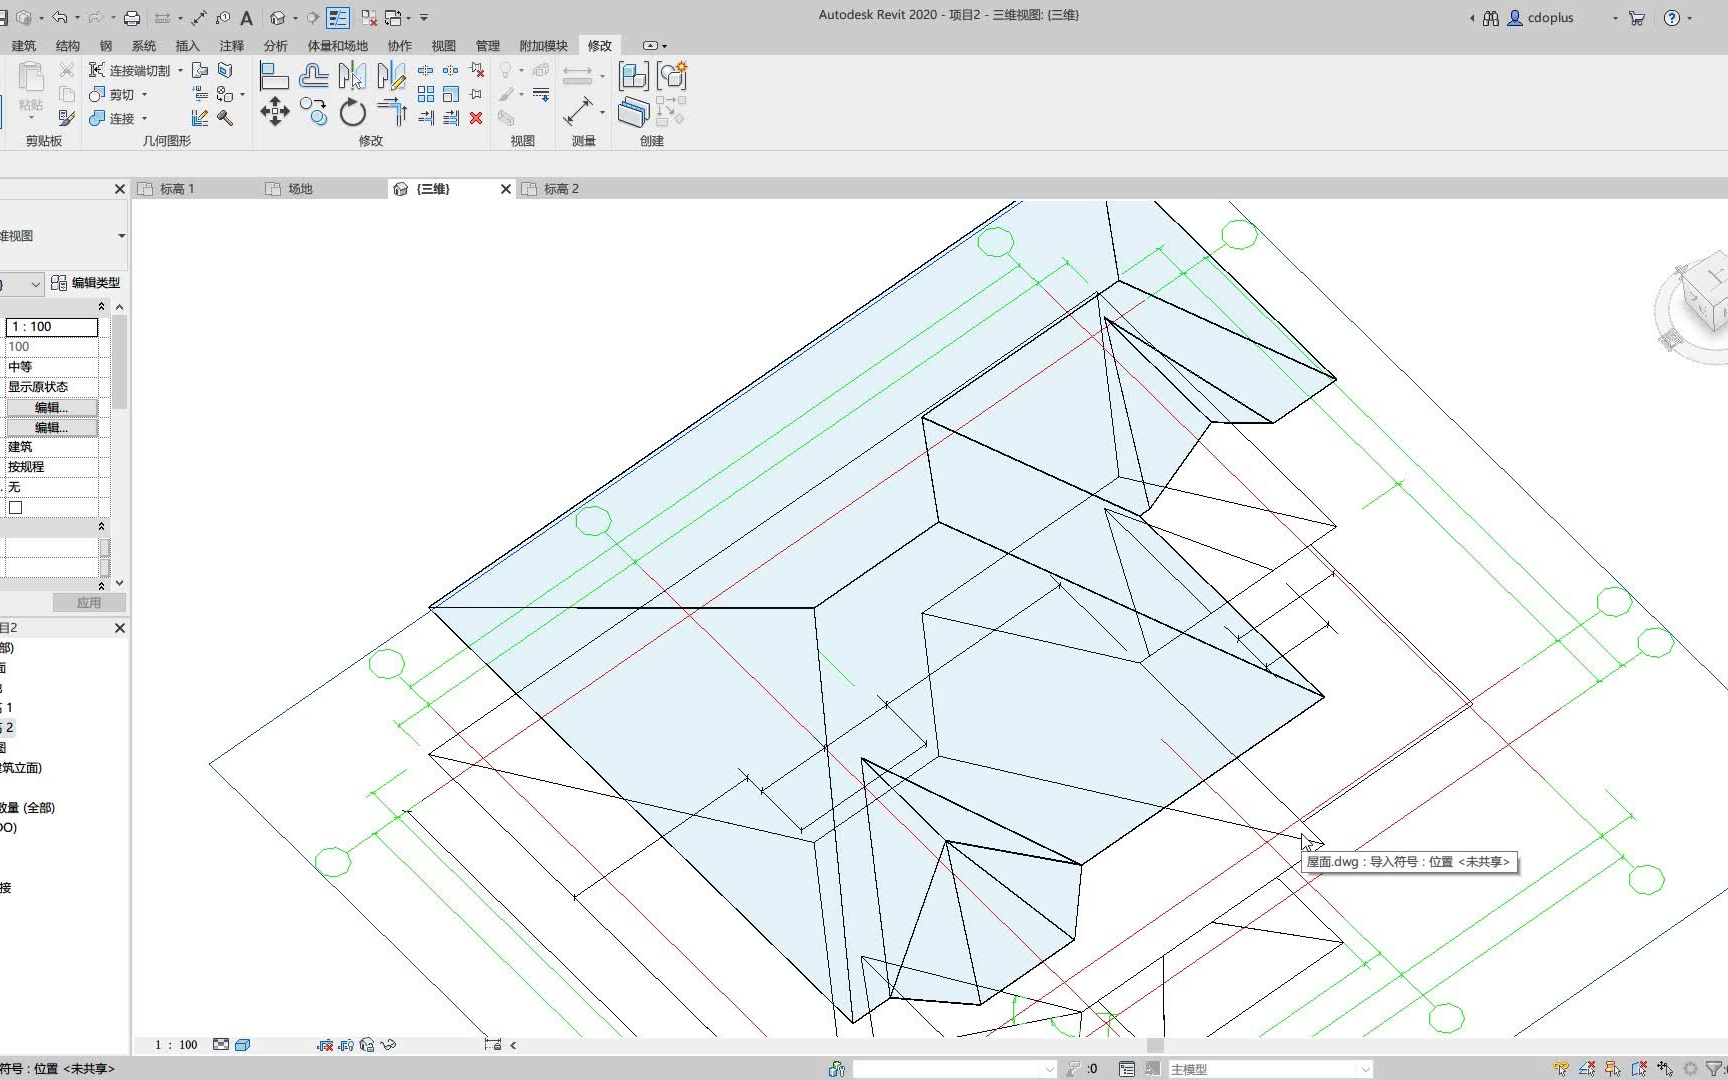Open the cdoplus account dropdown

1615,18
